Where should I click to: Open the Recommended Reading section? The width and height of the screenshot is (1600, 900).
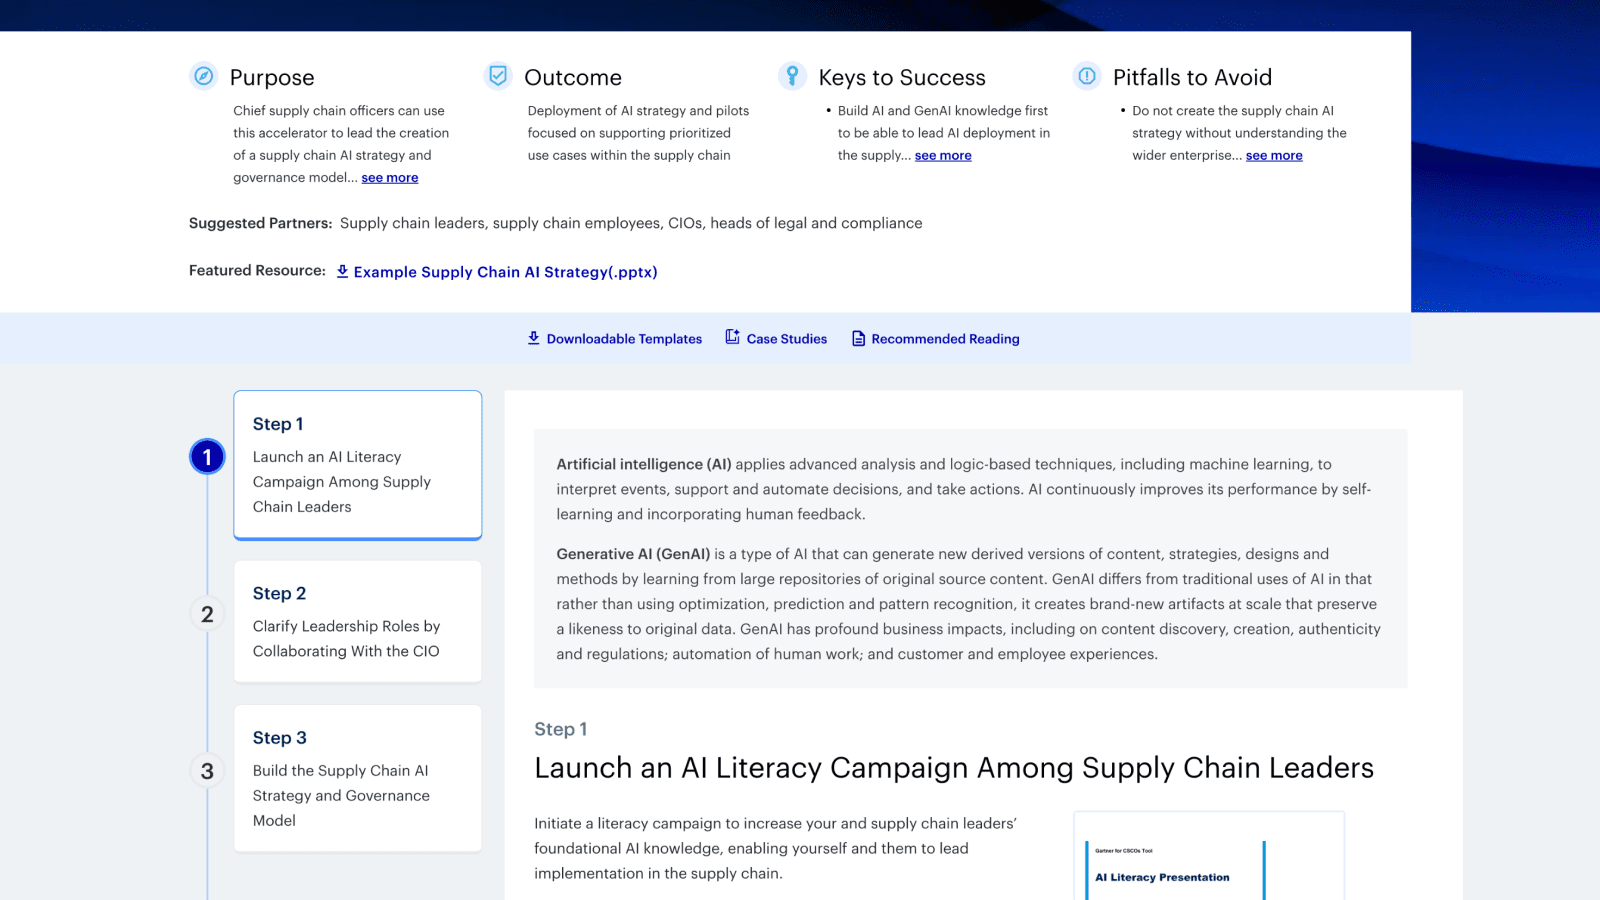[945, 338]
